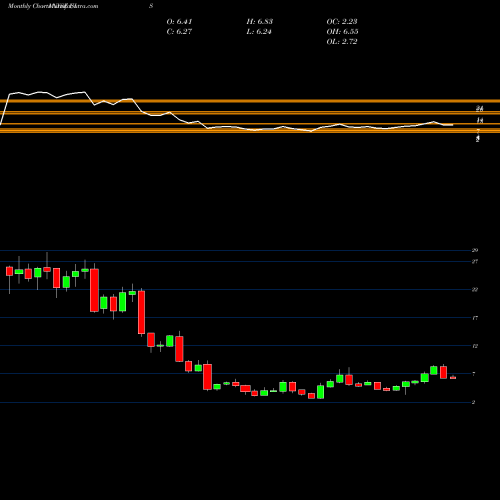This screenshot has height=500, width=500.
Task: Click the 12 price axis label
Action: pyautogui.click(x=475, y=346)
